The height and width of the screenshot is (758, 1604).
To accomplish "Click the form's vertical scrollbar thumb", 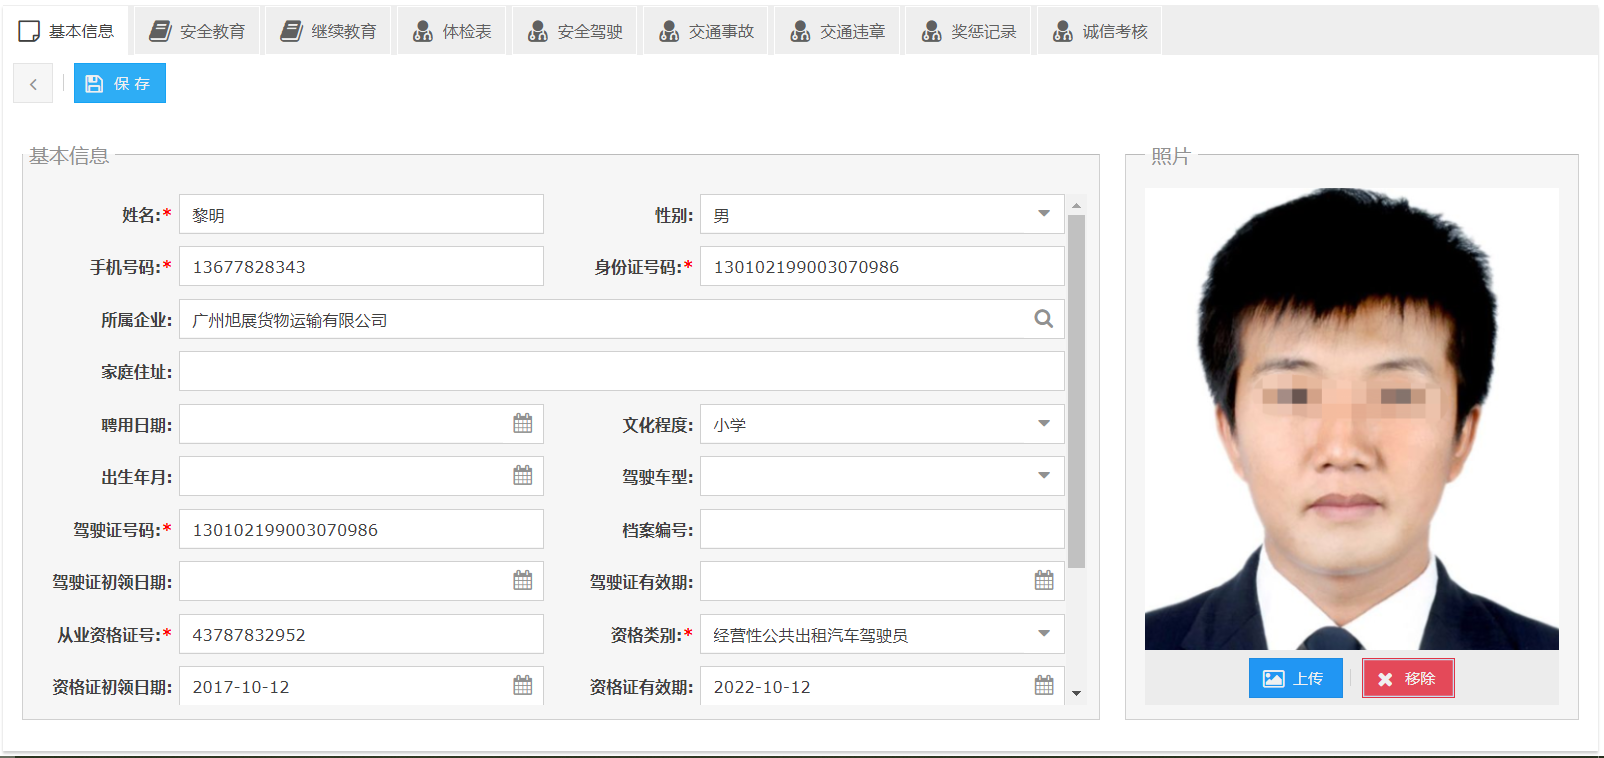I will coord(1077,391).
